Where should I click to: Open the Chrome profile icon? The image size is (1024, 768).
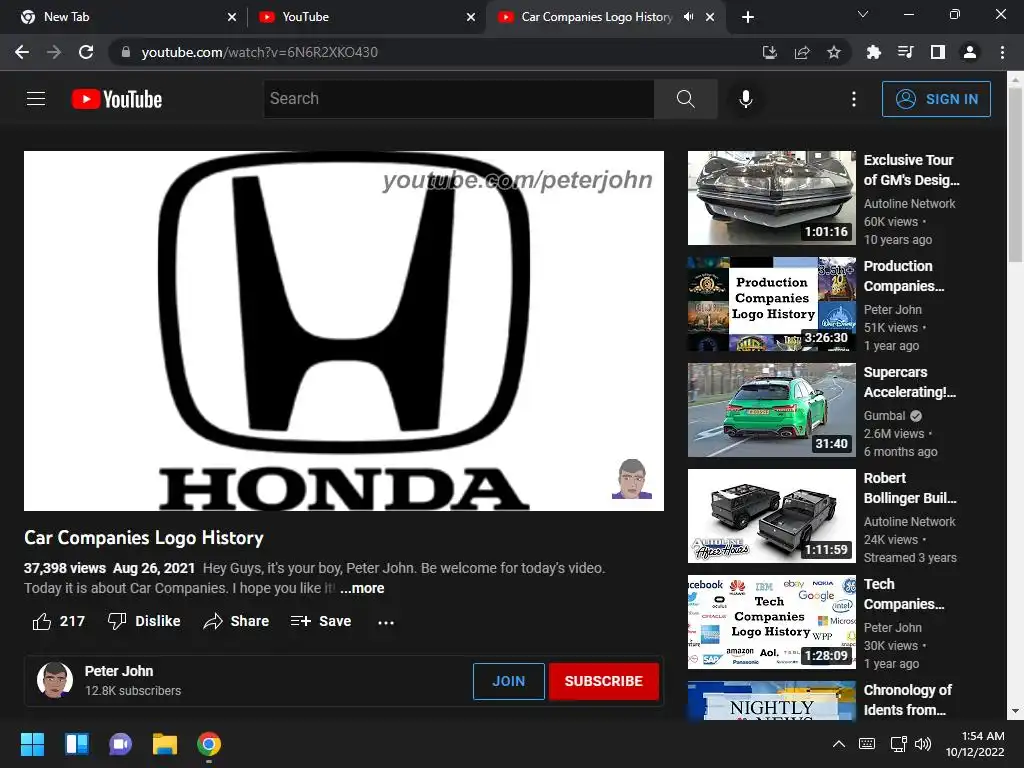point(970,52)
